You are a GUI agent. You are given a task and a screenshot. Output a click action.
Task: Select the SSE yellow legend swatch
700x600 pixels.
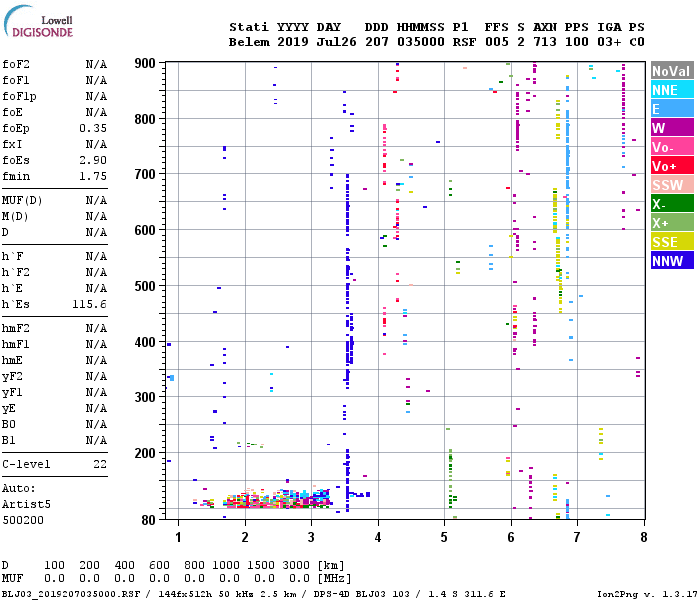(x=672, y=242)
